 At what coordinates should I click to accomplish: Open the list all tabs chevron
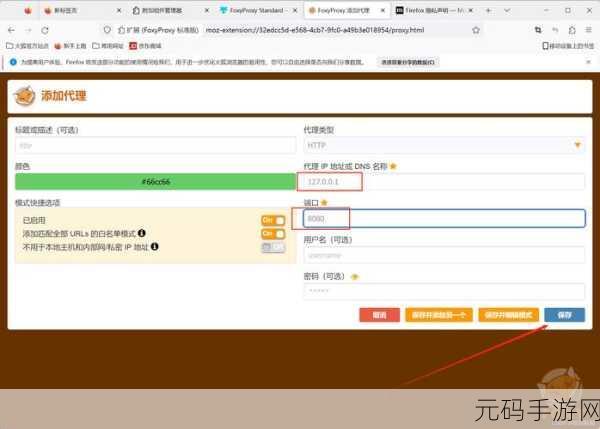[507, 11]
